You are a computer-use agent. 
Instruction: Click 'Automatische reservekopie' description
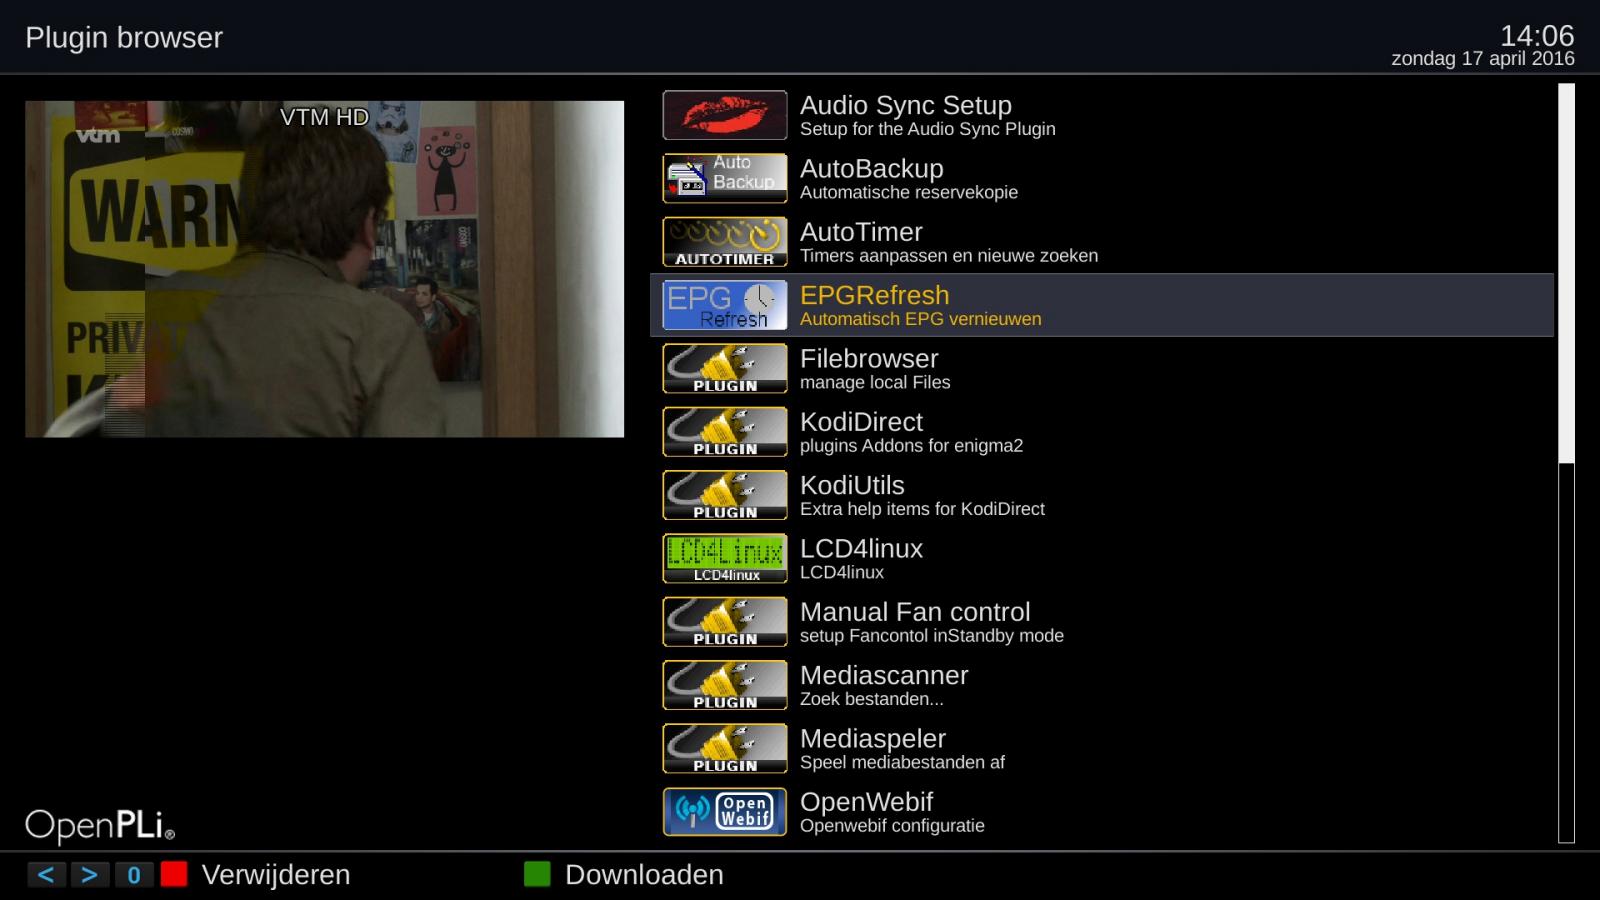pyautogui.click(x=909, y=193)
